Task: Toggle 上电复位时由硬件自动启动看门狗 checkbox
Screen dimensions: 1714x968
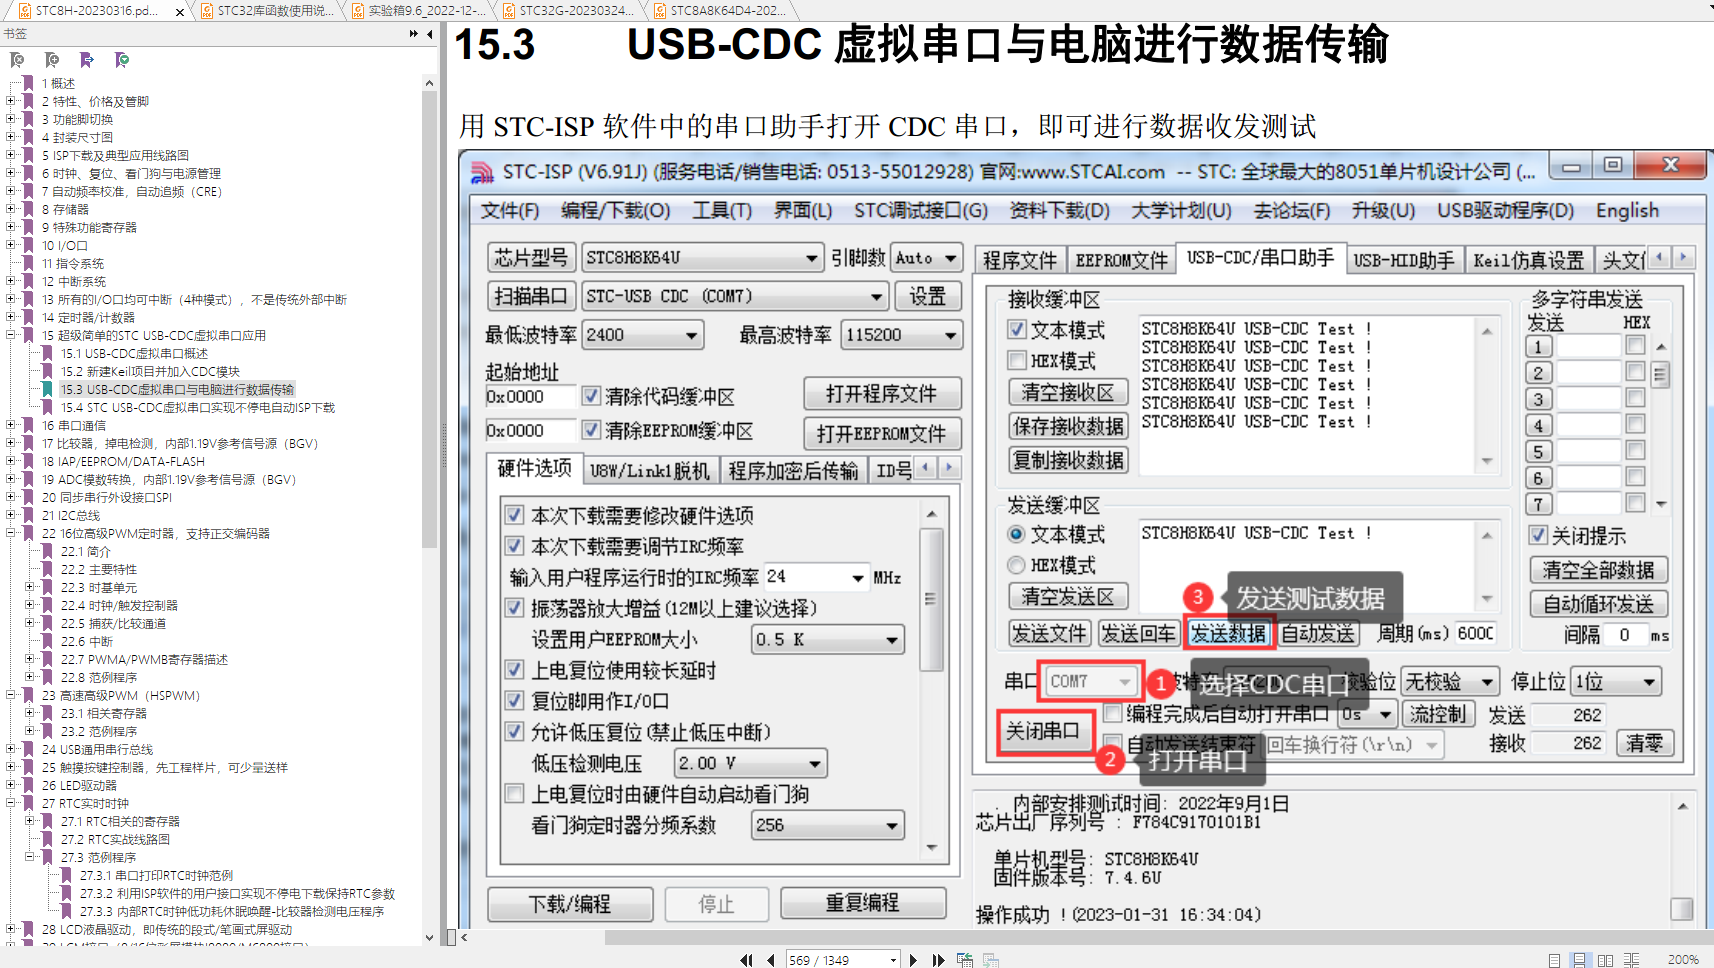Action: 514,794
